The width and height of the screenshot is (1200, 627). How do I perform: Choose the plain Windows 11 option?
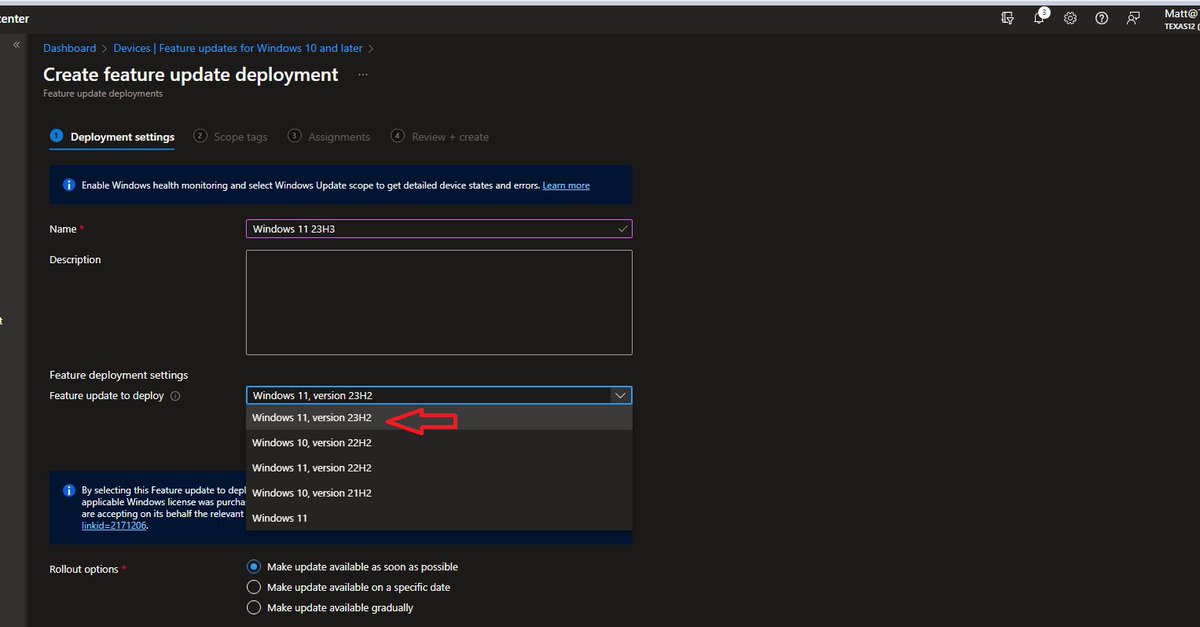click(x=439, y=518)
